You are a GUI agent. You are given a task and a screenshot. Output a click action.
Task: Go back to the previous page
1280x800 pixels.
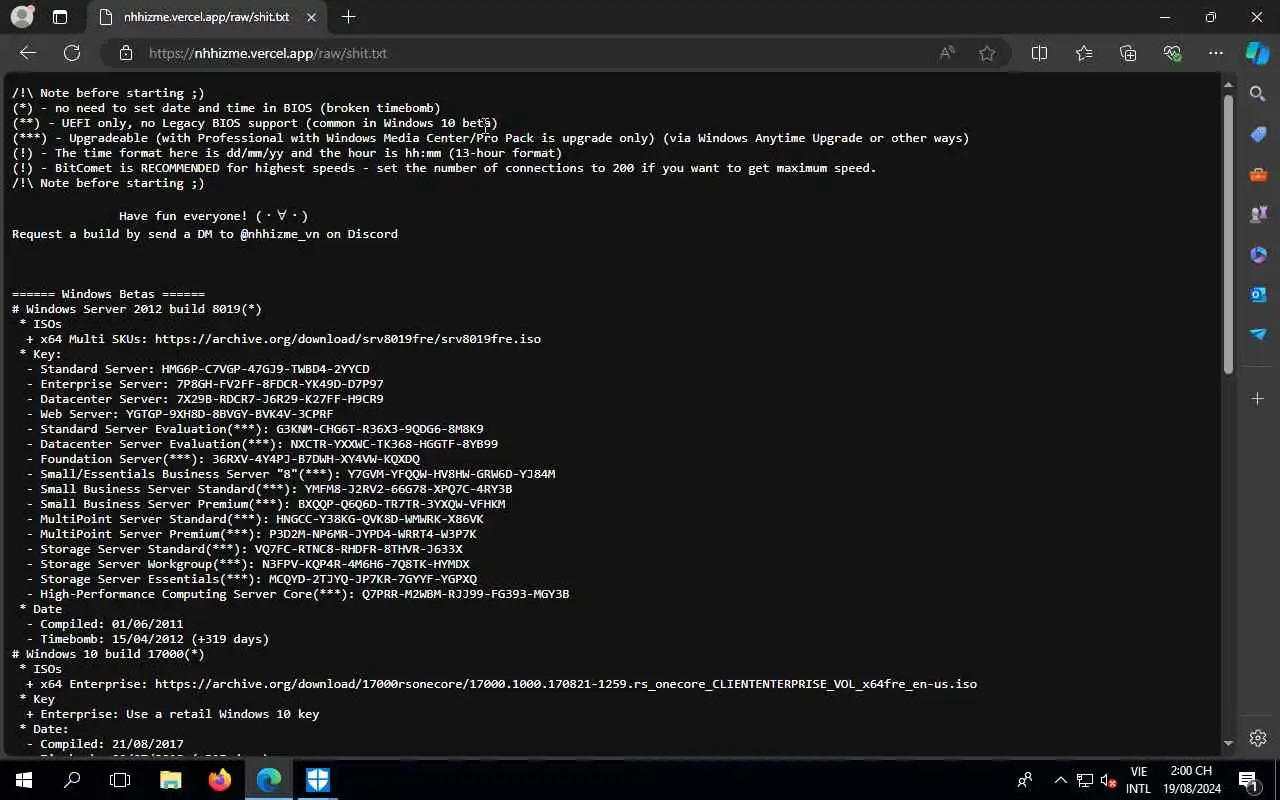[x=28, y=53]
